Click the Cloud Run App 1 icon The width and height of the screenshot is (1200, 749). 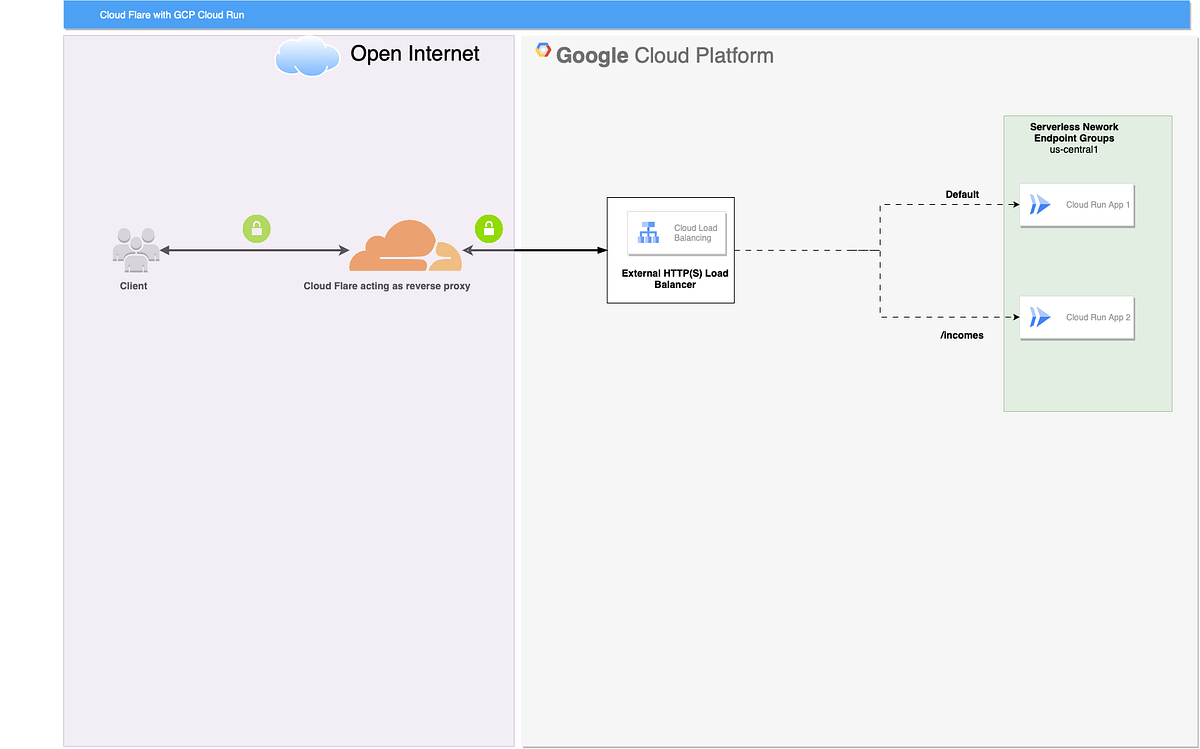[1040, 204]
